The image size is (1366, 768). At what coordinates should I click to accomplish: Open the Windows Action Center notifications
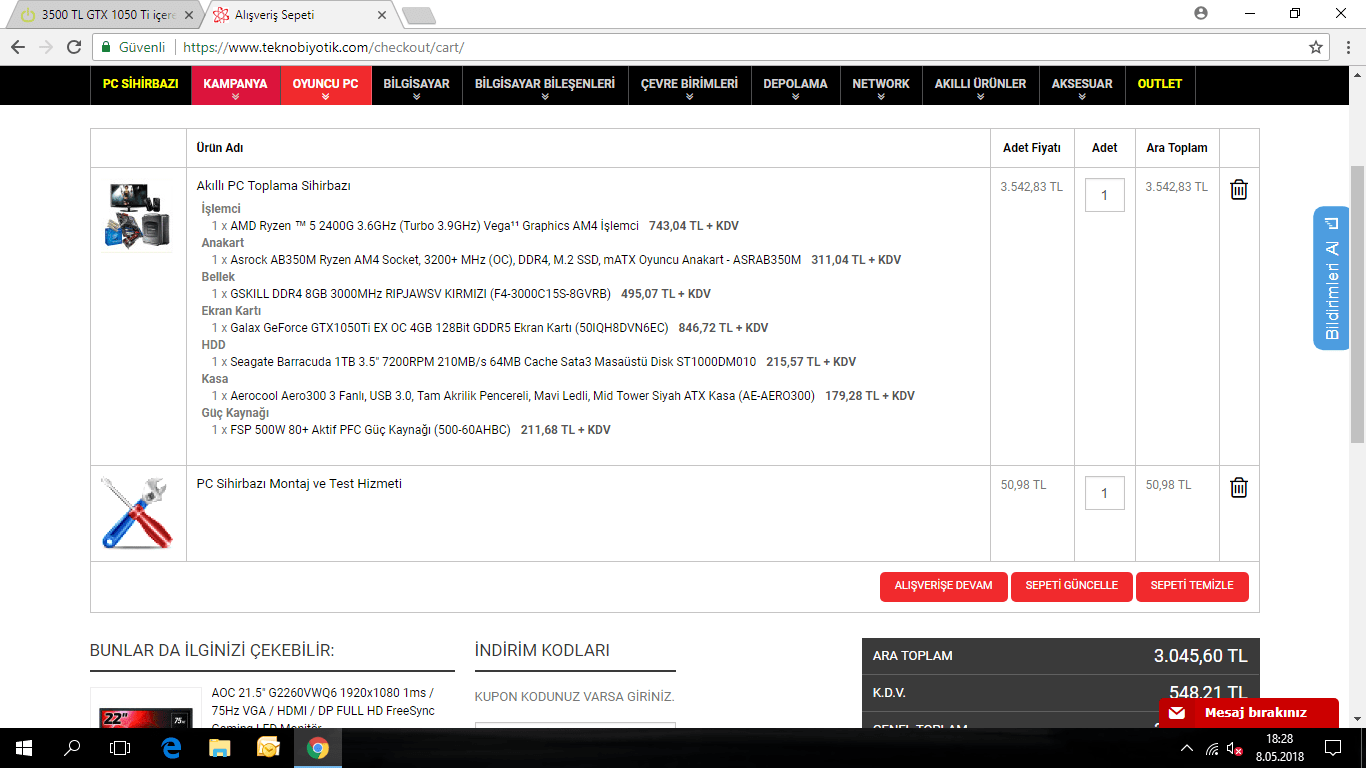click(x=1333, y=748)
